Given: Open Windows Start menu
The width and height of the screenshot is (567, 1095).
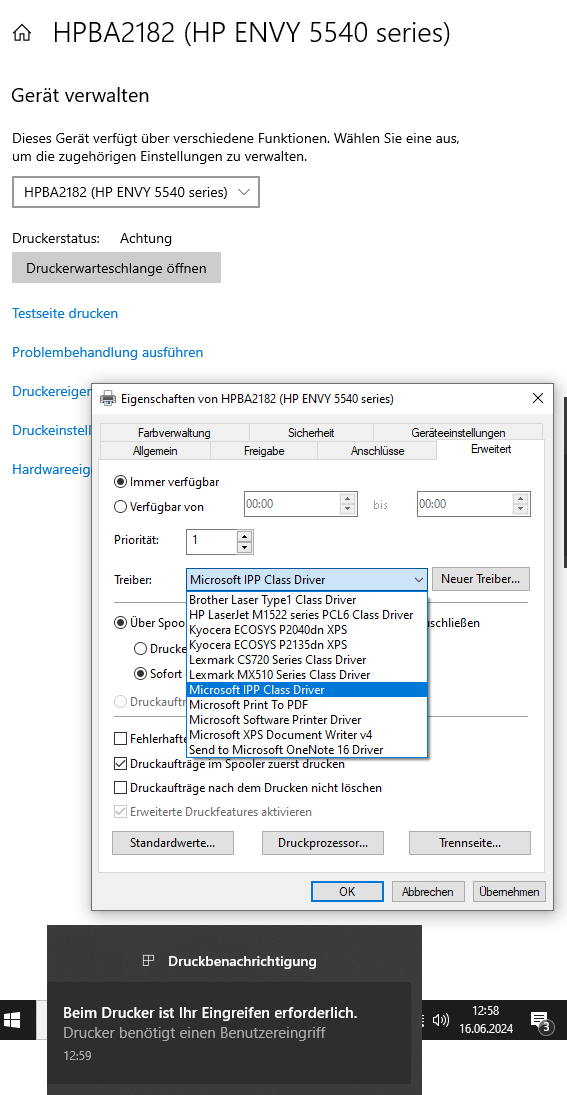Looking at the screenshot, I should coord(12,1020).
